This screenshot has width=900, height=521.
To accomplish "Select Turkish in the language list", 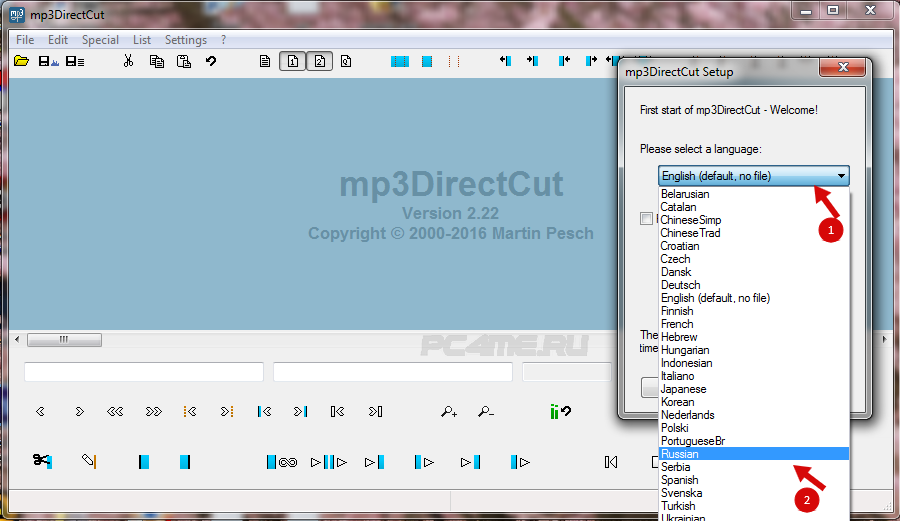I will 754,506.
